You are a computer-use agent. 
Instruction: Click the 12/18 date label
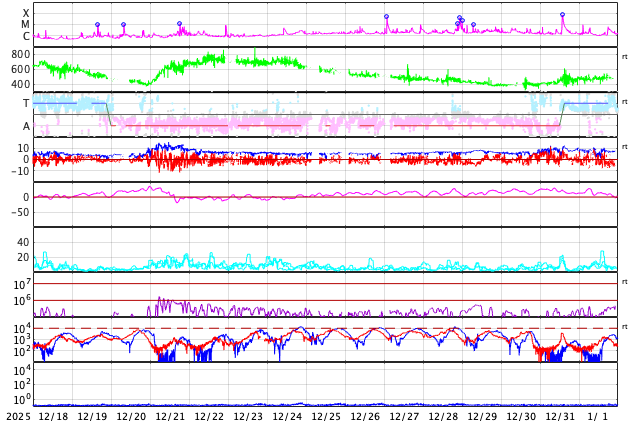[53, 415]
